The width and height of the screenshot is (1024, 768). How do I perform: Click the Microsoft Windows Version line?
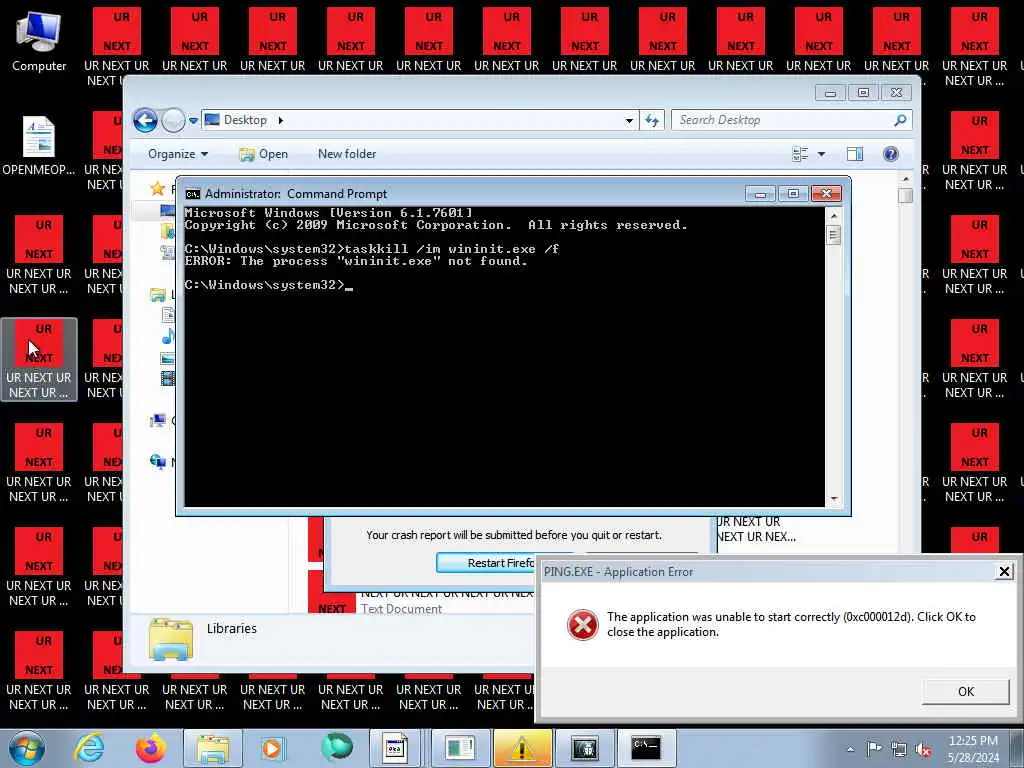pyautogui.click(x=328, y=213)
